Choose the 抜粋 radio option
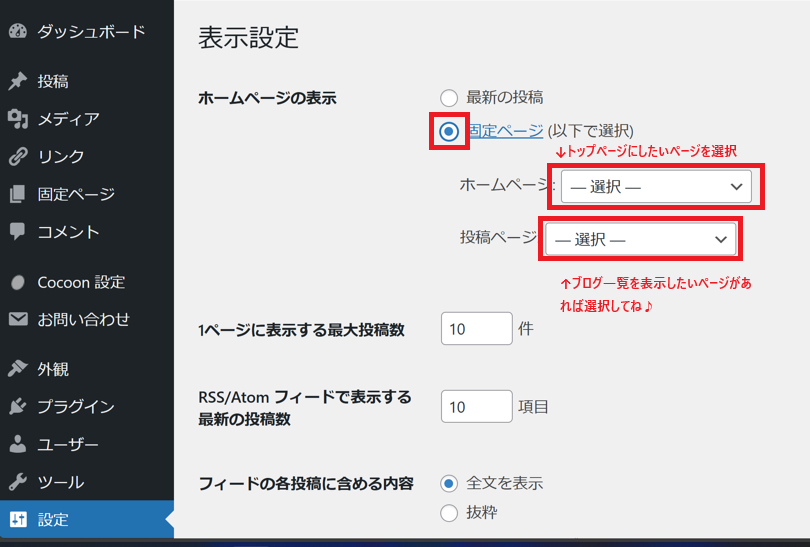 pos(449,513)
